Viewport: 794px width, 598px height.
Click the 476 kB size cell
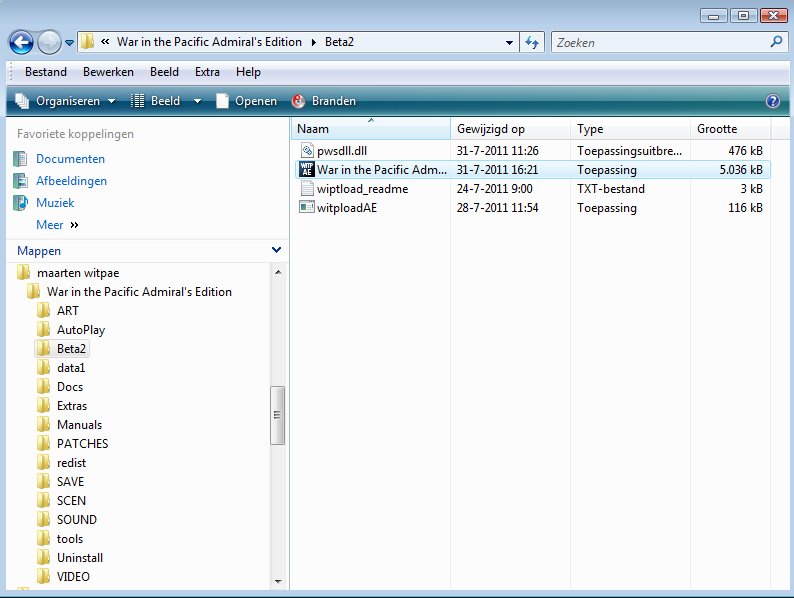745,150
